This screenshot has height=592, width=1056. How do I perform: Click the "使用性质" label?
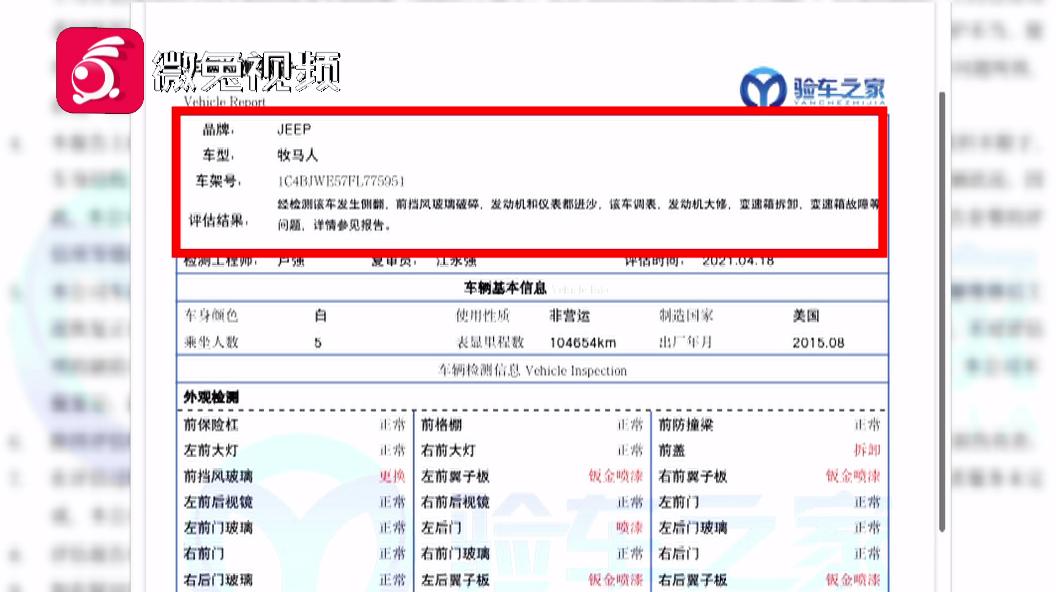pos(482,315)
